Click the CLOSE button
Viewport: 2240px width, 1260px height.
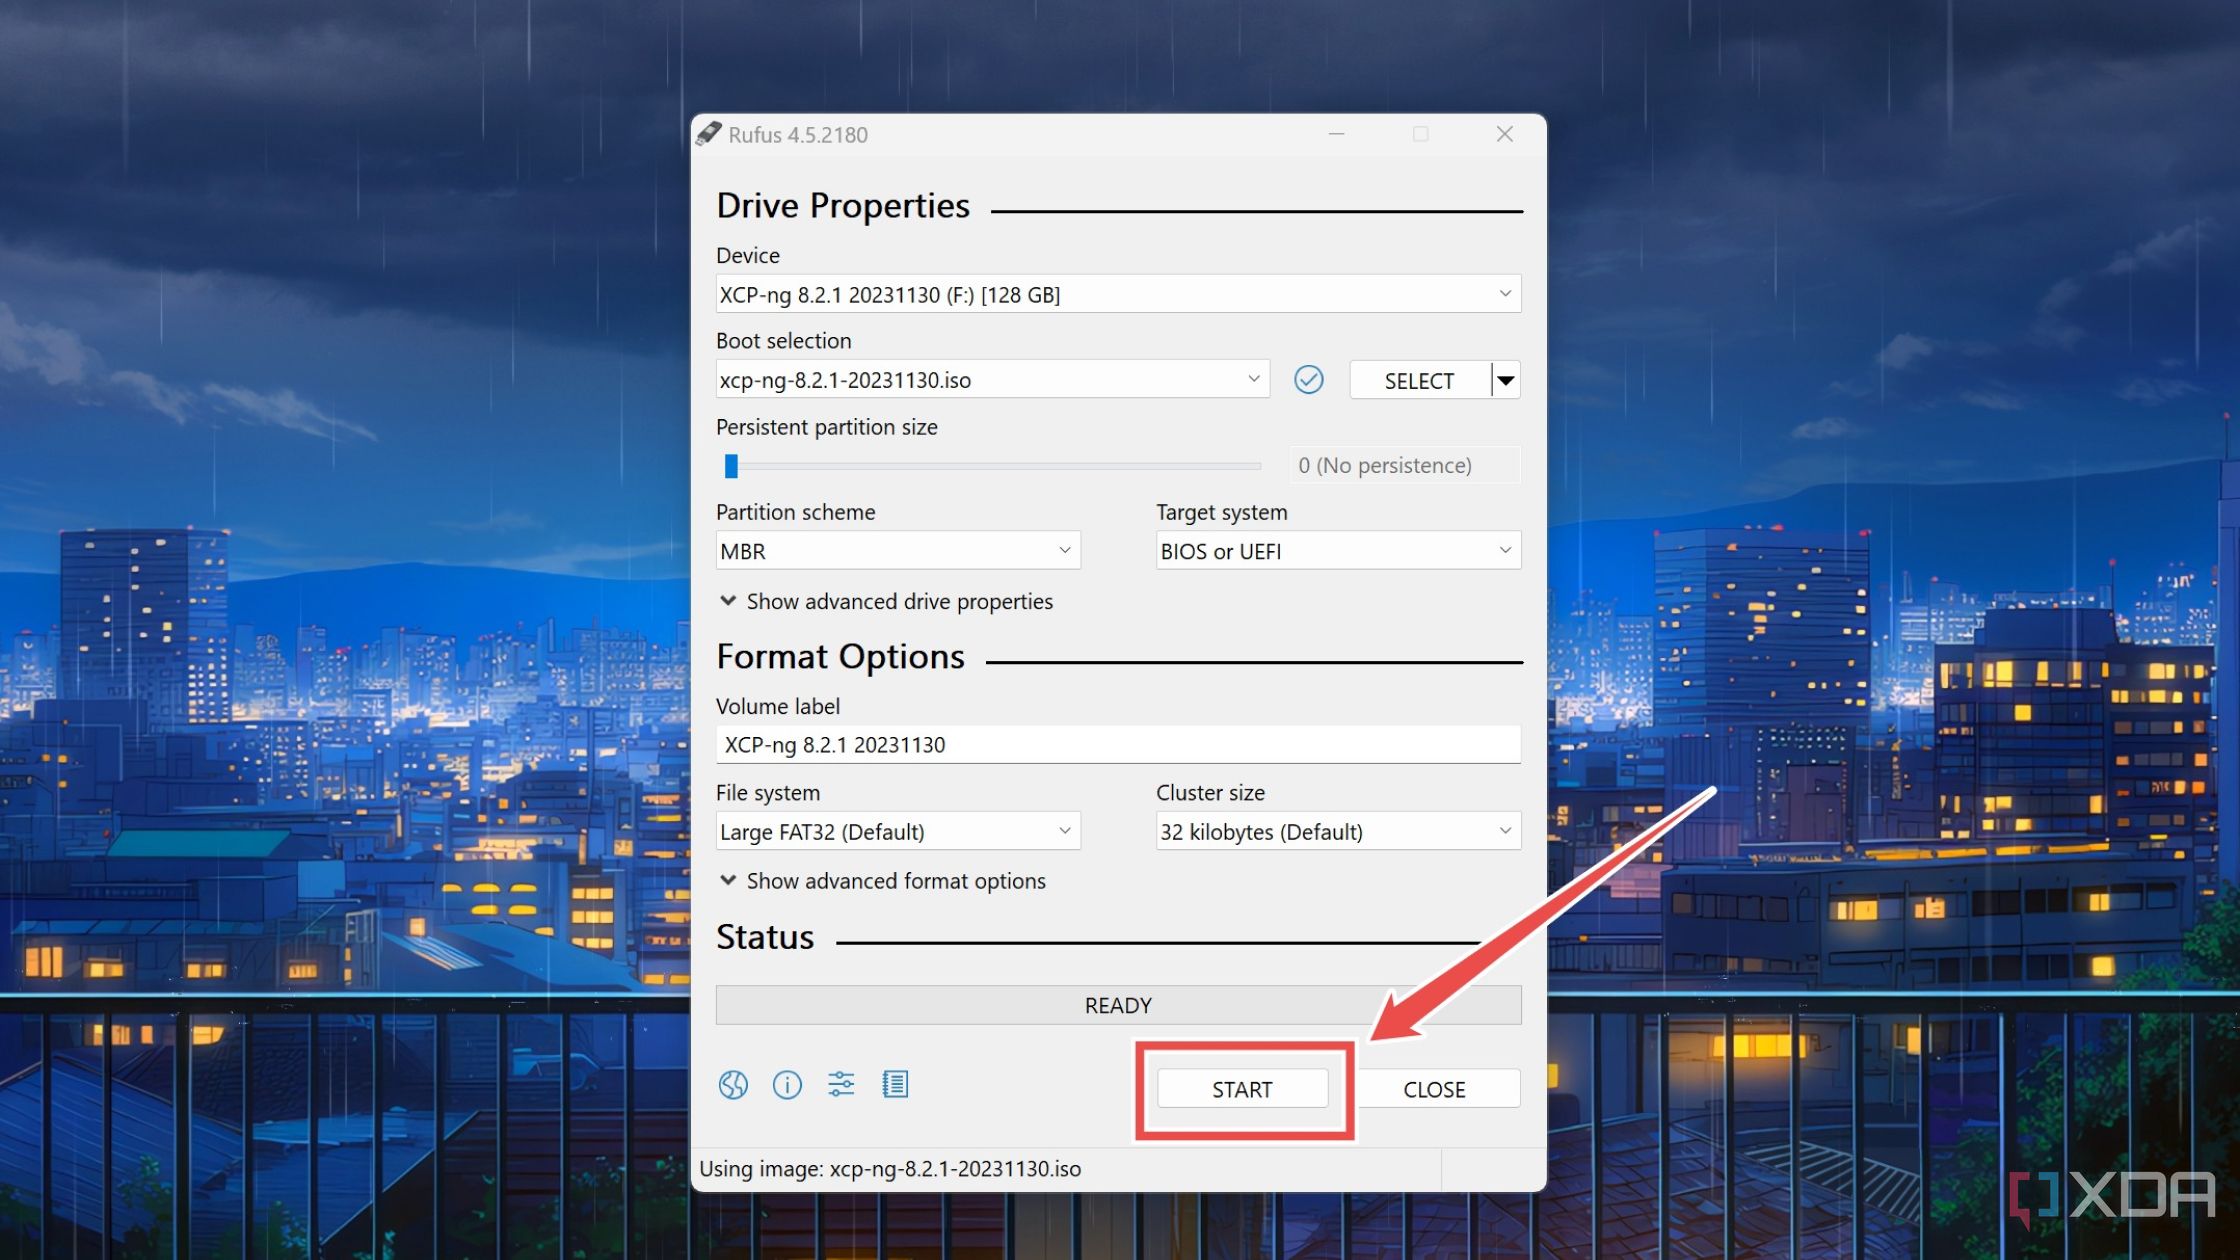pos(1434,1089)
